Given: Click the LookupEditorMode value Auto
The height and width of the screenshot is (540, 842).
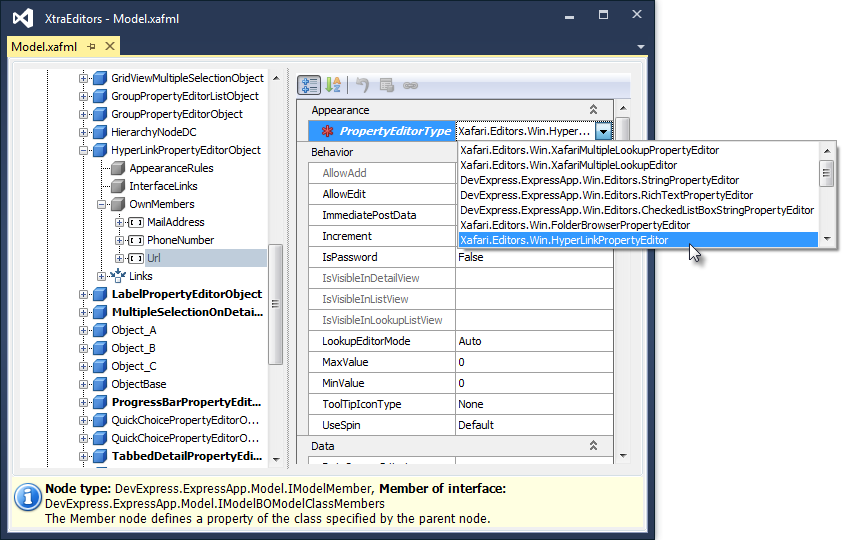Looking at the screenshot, I should click(534, 341).
